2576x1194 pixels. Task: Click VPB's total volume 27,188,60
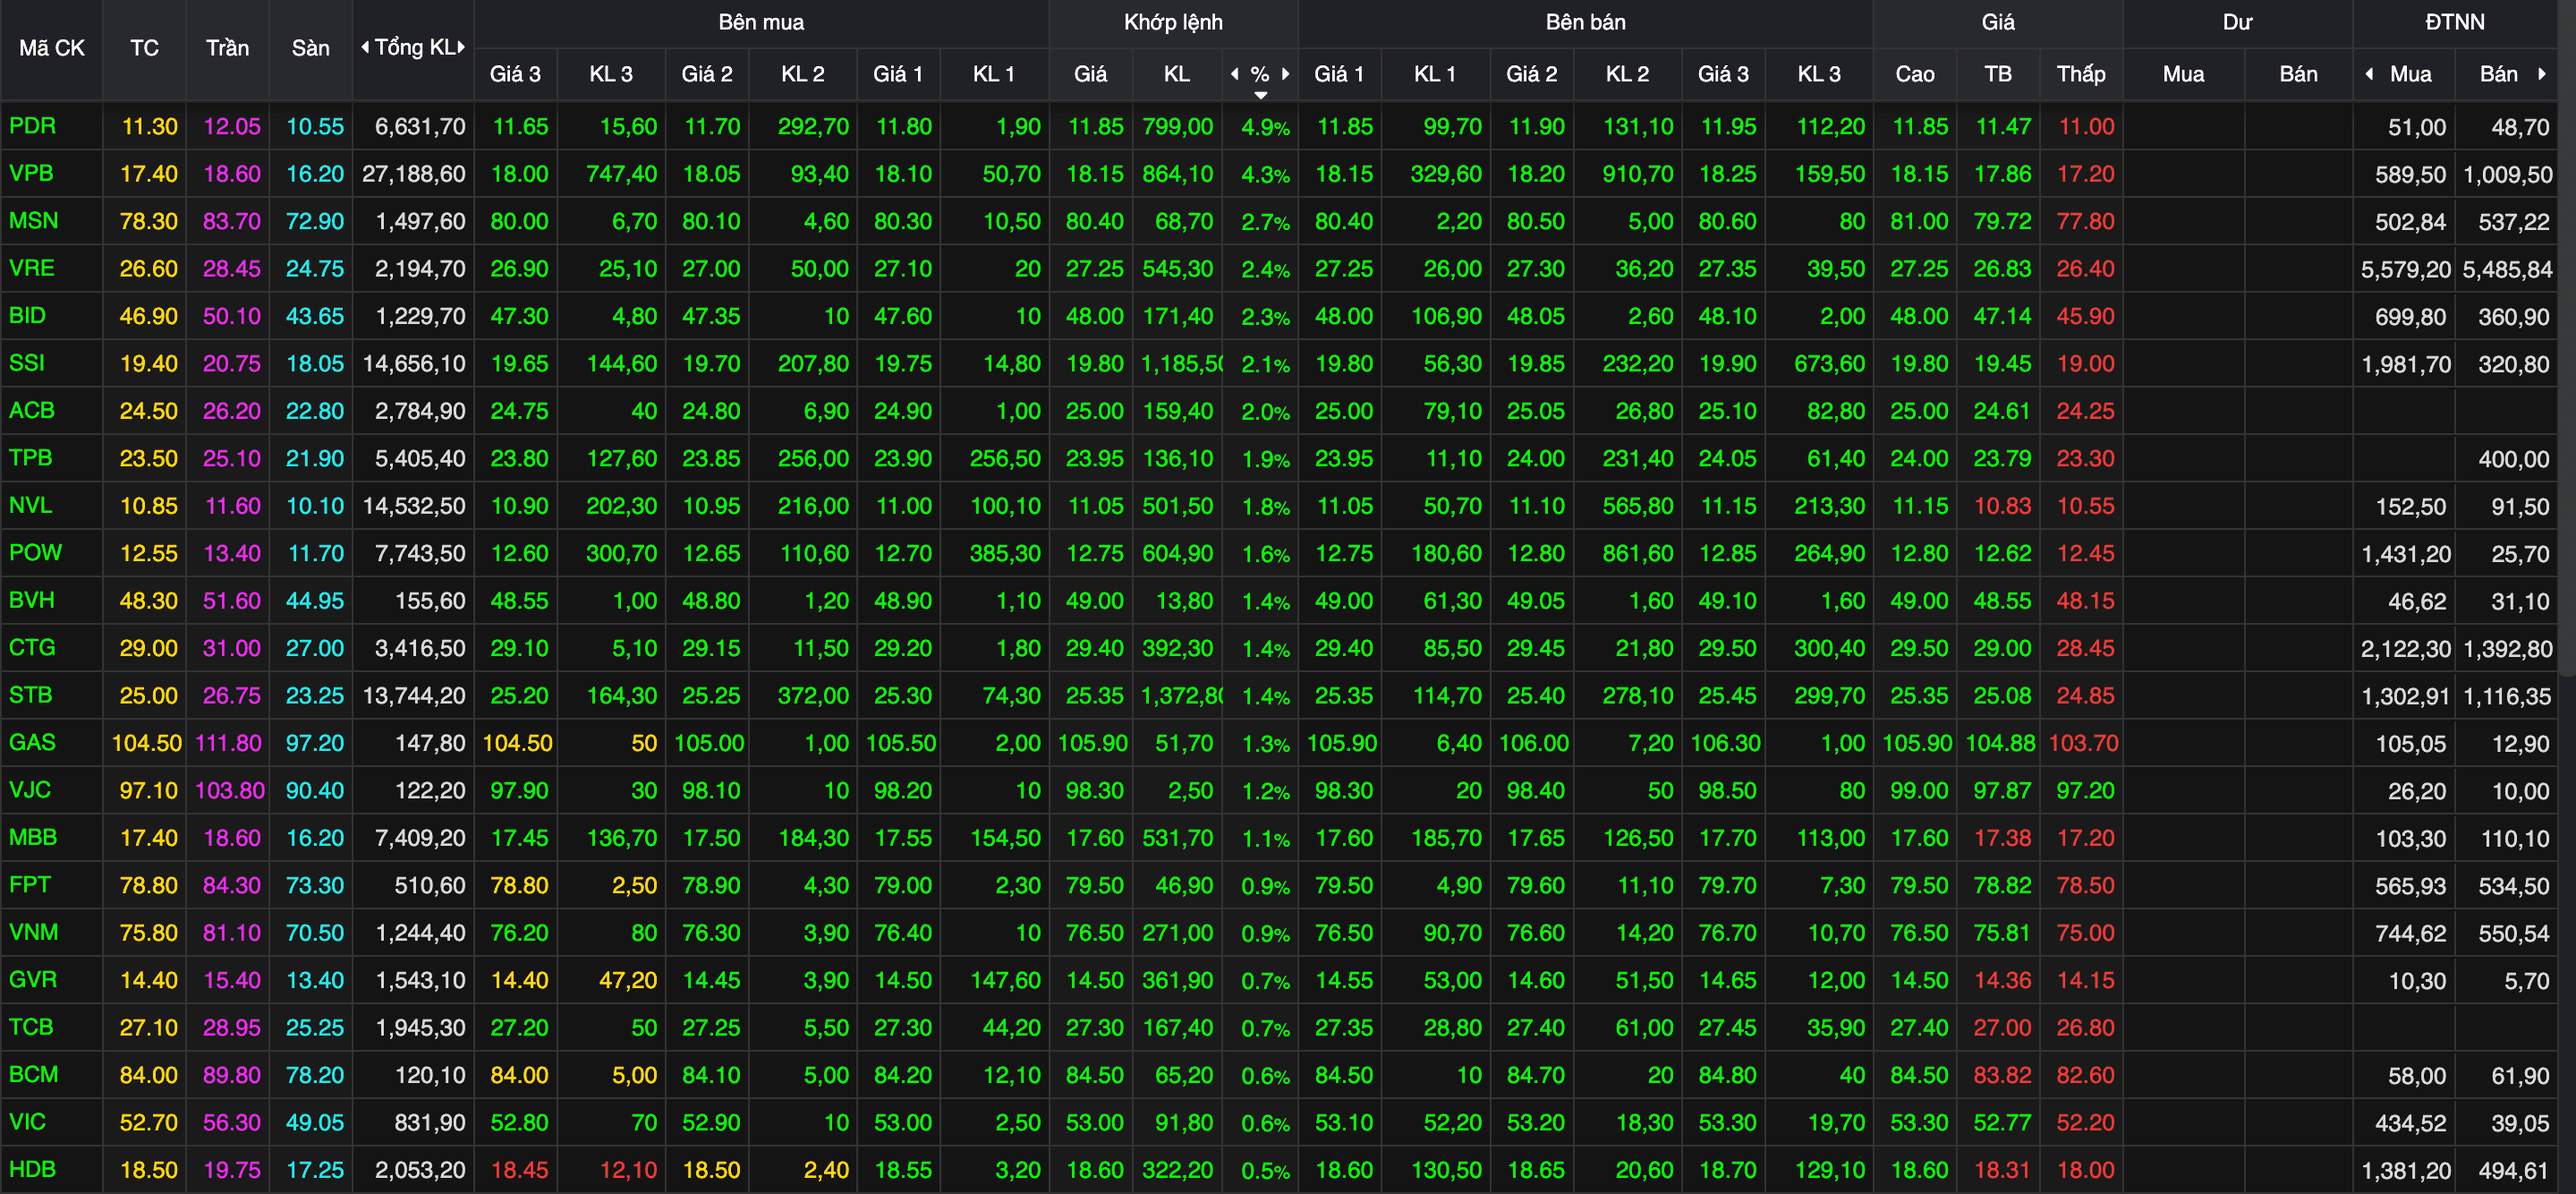pos(413,174)
